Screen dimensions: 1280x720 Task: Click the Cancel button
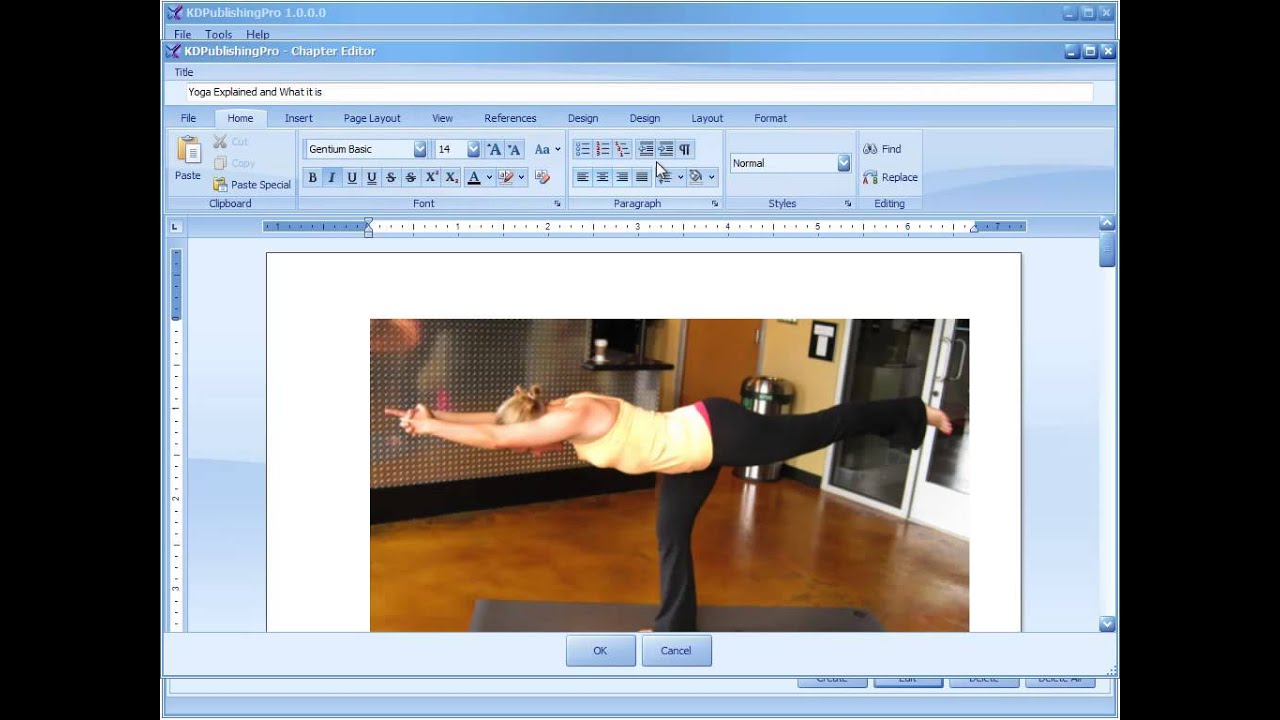(676, 650)
